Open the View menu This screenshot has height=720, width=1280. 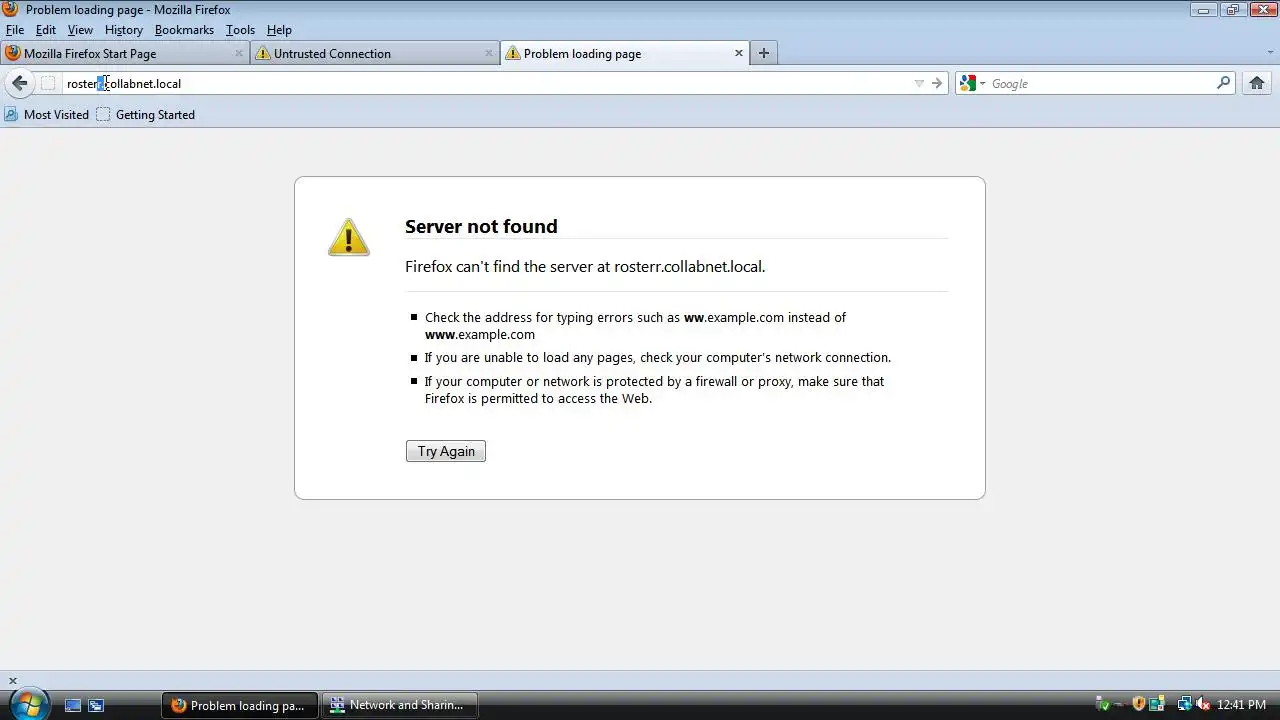[80, 30]
